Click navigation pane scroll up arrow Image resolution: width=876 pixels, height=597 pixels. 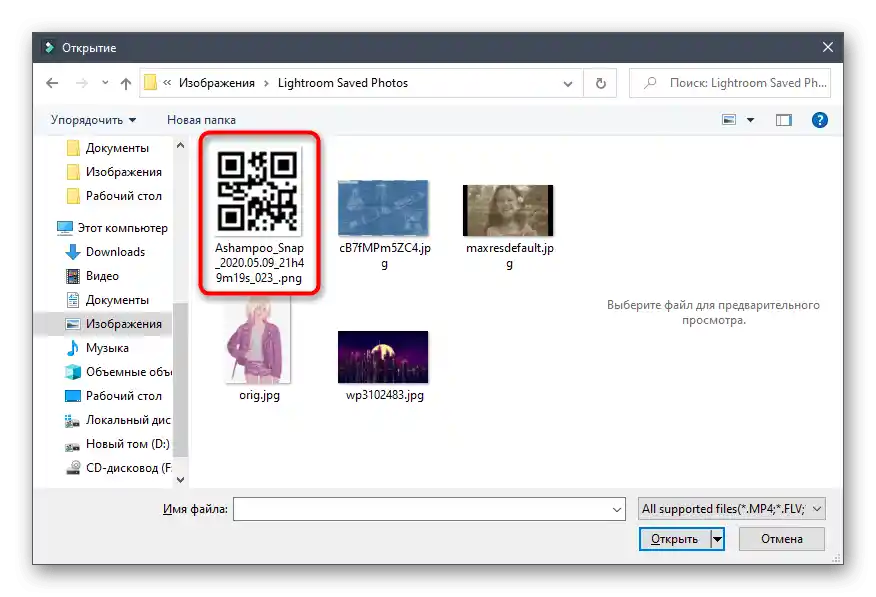click(x=180, y=145)
